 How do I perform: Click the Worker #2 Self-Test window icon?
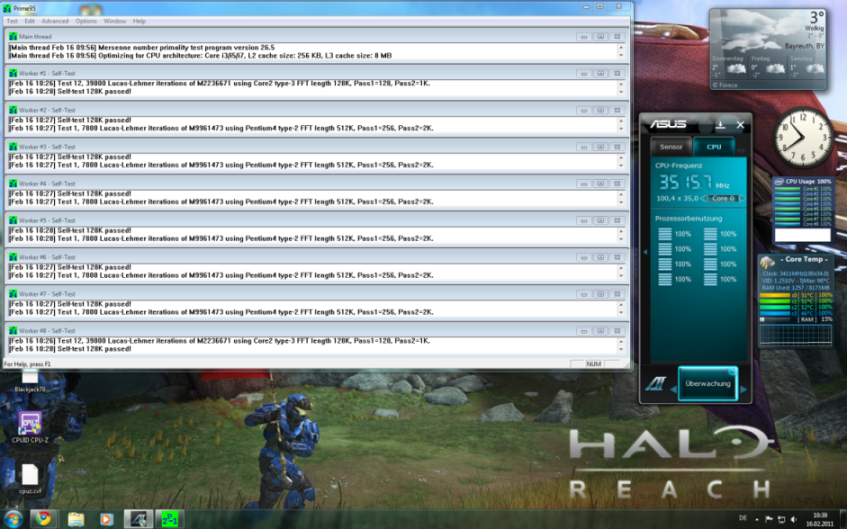(x=13, y=110)
